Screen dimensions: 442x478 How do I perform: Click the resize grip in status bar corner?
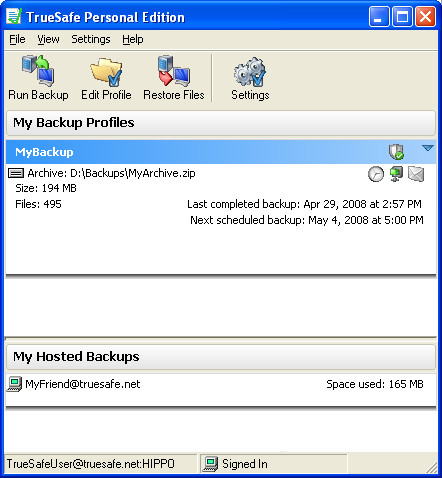pyautogui.click(x=432, y=467)
